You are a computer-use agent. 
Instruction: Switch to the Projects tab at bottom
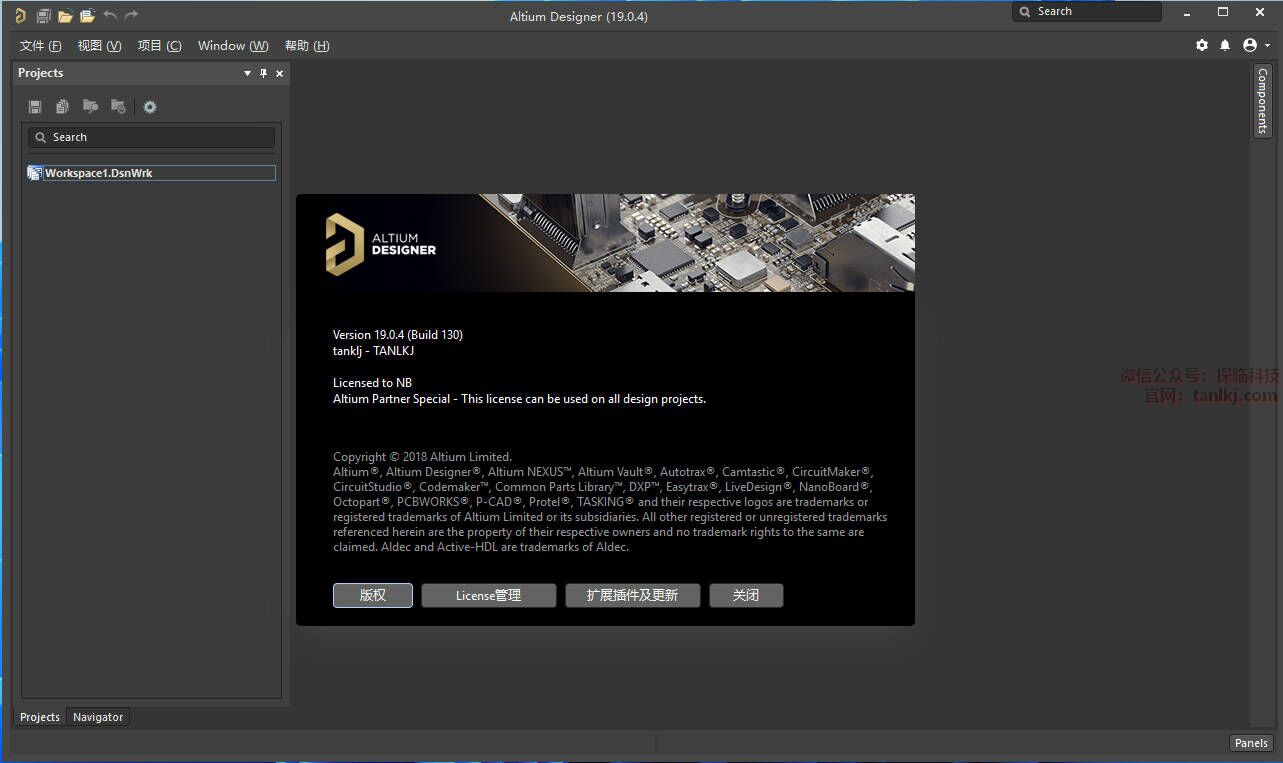40,717
